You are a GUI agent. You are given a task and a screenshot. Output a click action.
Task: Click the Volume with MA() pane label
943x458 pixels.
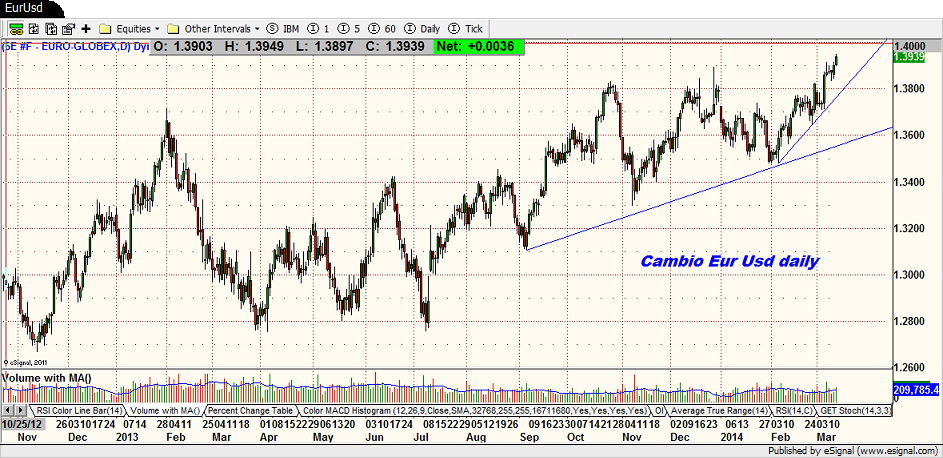(48, 377)
